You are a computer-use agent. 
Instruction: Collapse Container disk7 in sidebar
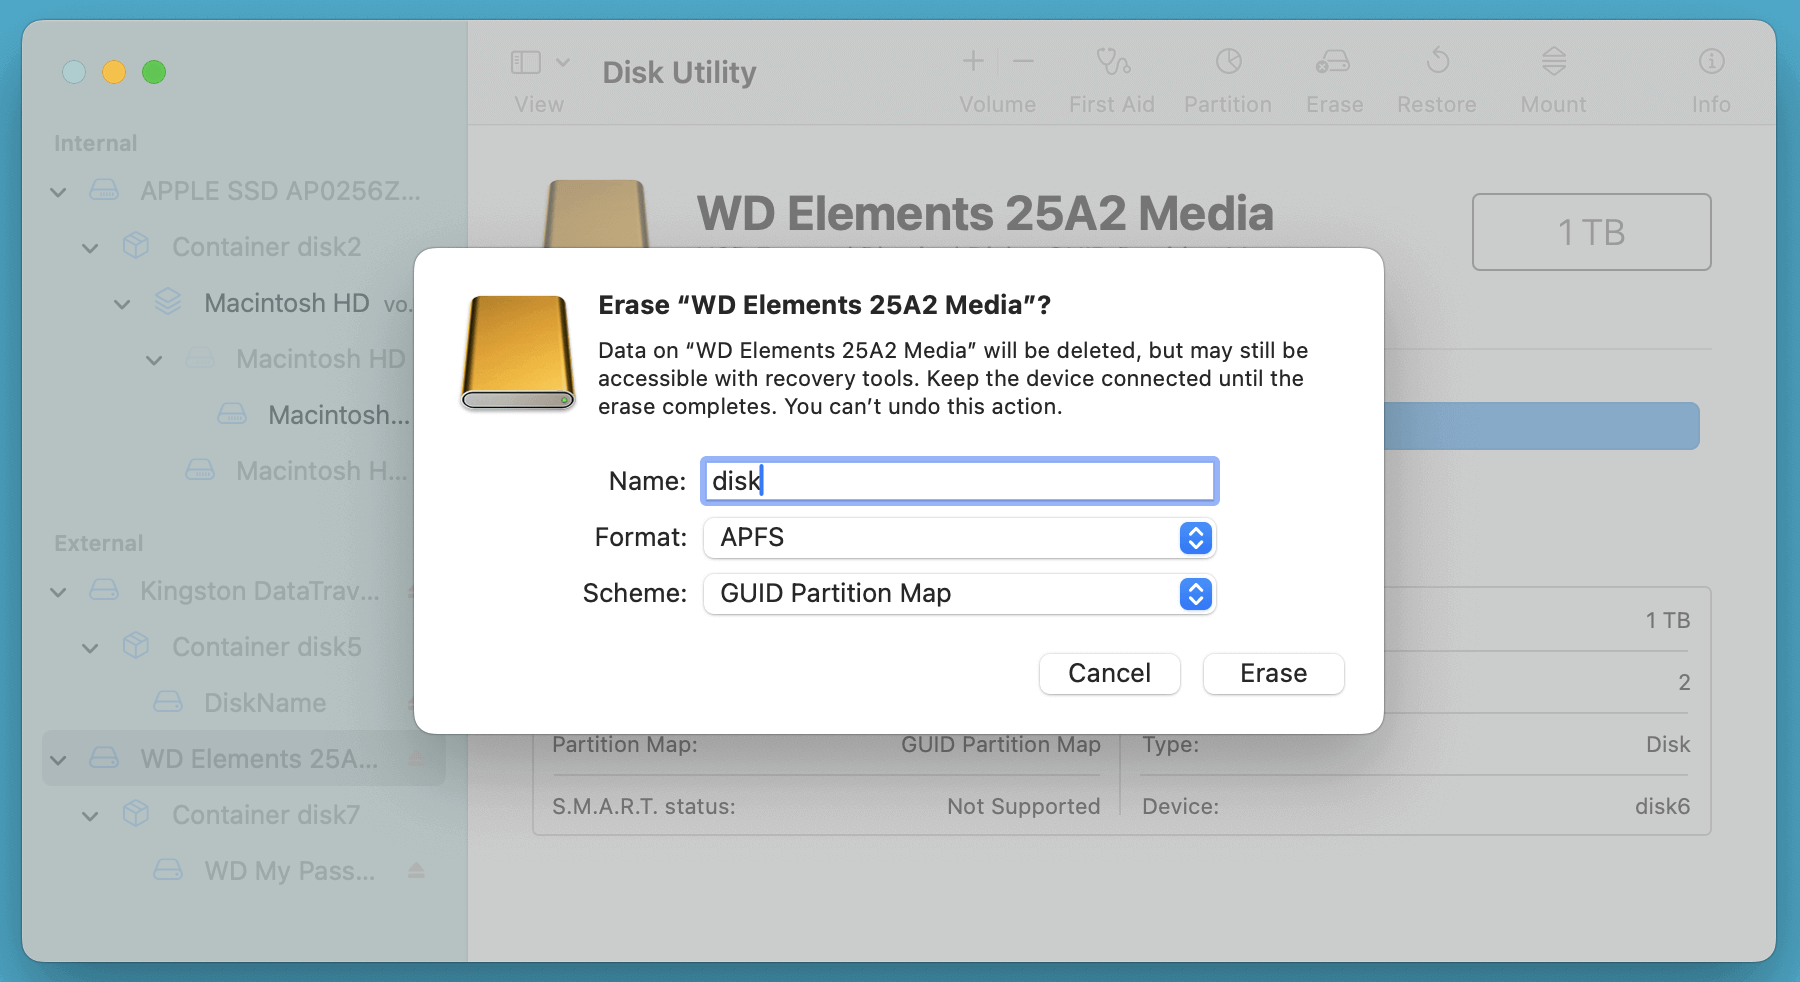91,816
